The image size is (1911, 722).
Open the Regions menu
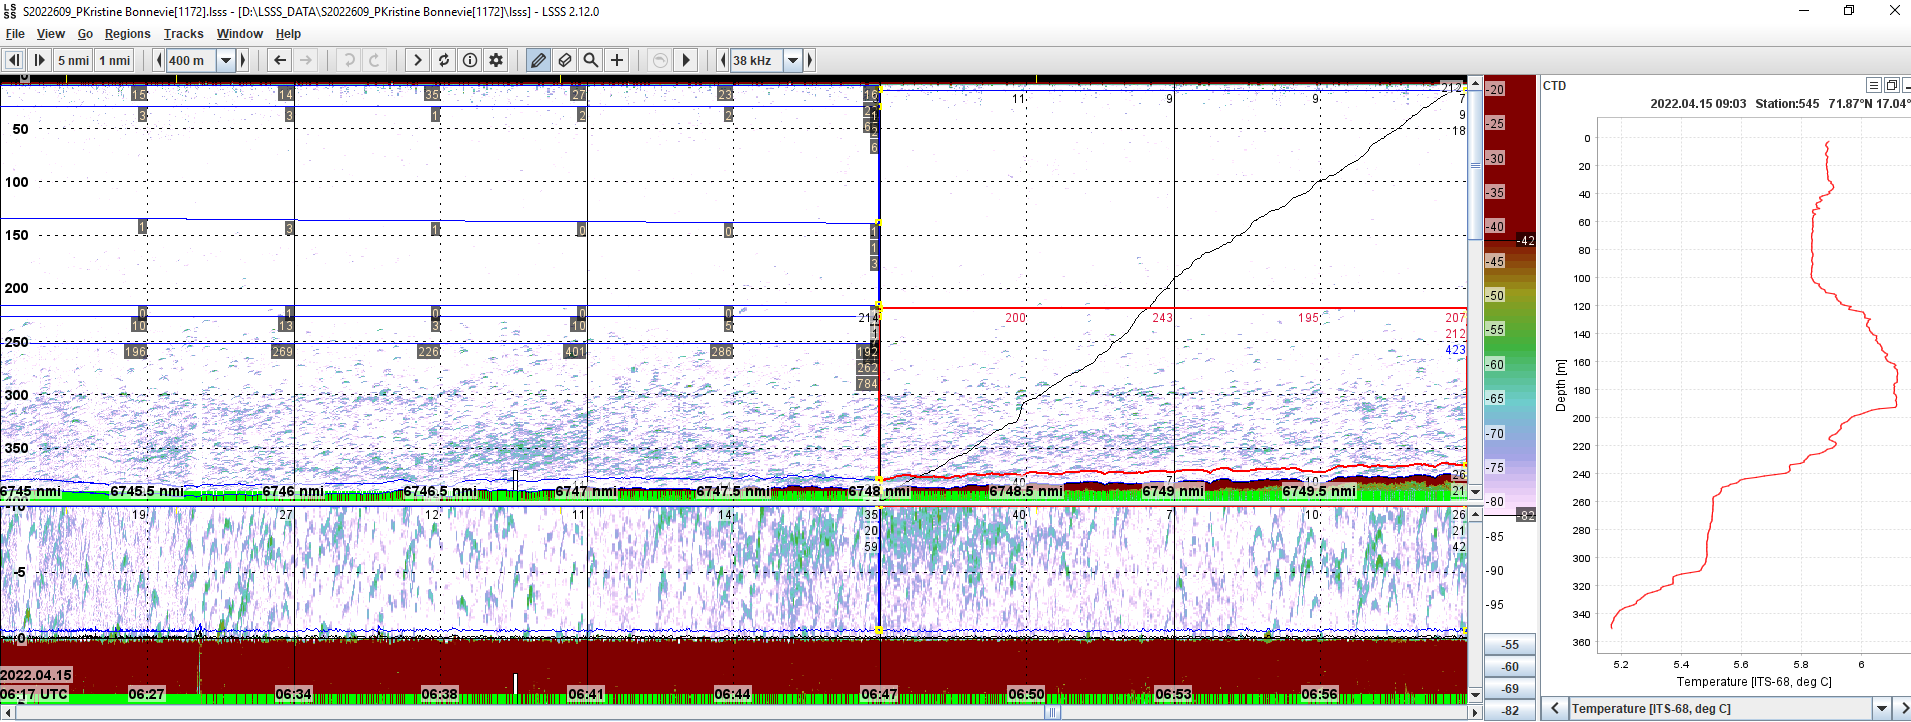click(x=127, y=34)
